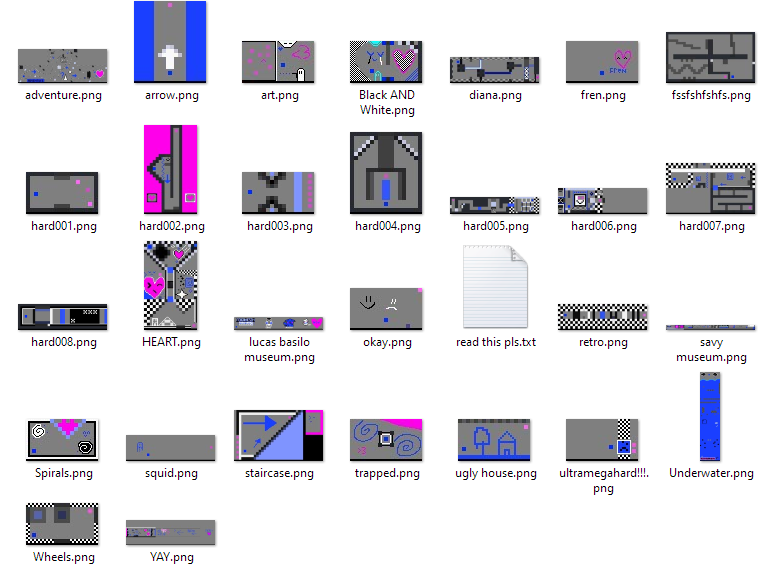Click the file name "retro.png"
The height and width of the screenshot is (580, 764).
(603, 342)
